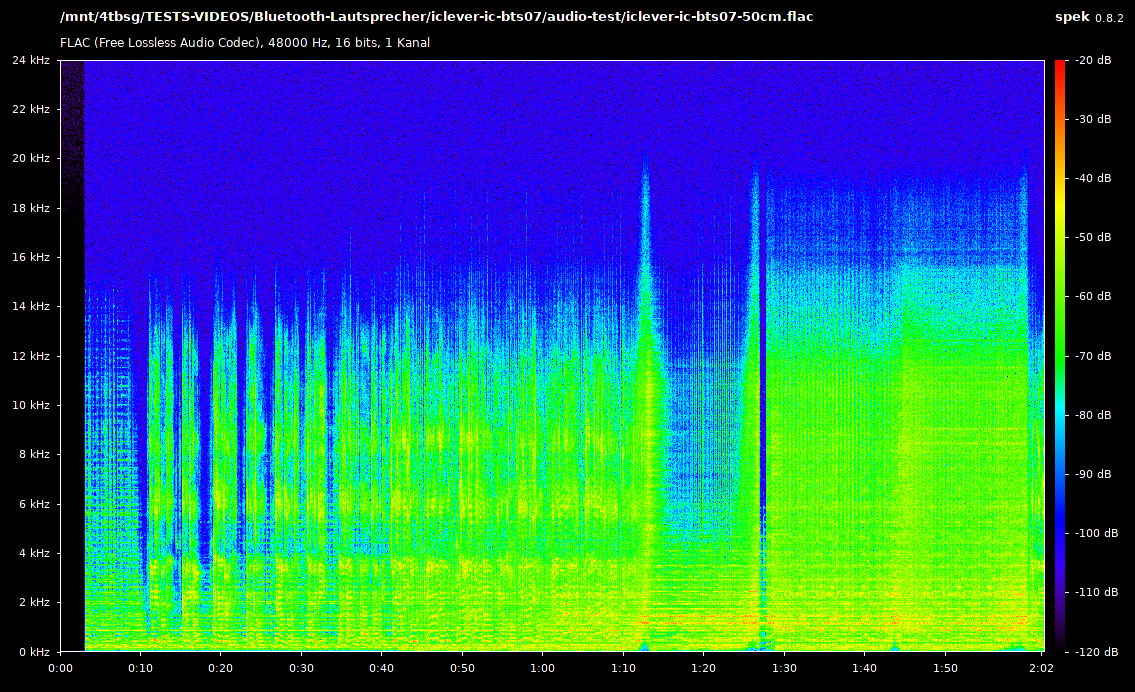Screen dimensions: 1135x692
Task: Click the 2:02 end time label
Action: [x=1042, y=668]
